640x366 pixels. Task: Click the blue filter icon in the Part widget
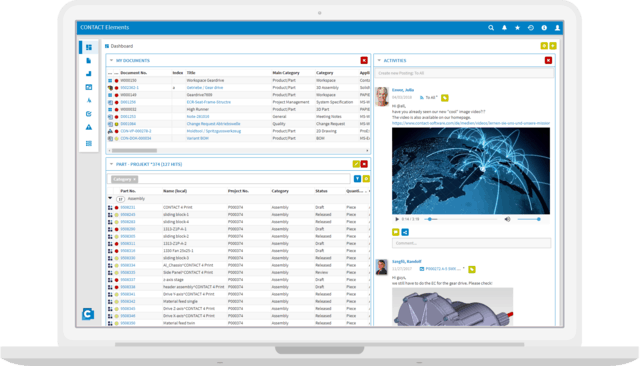click(x=357, y=179)
